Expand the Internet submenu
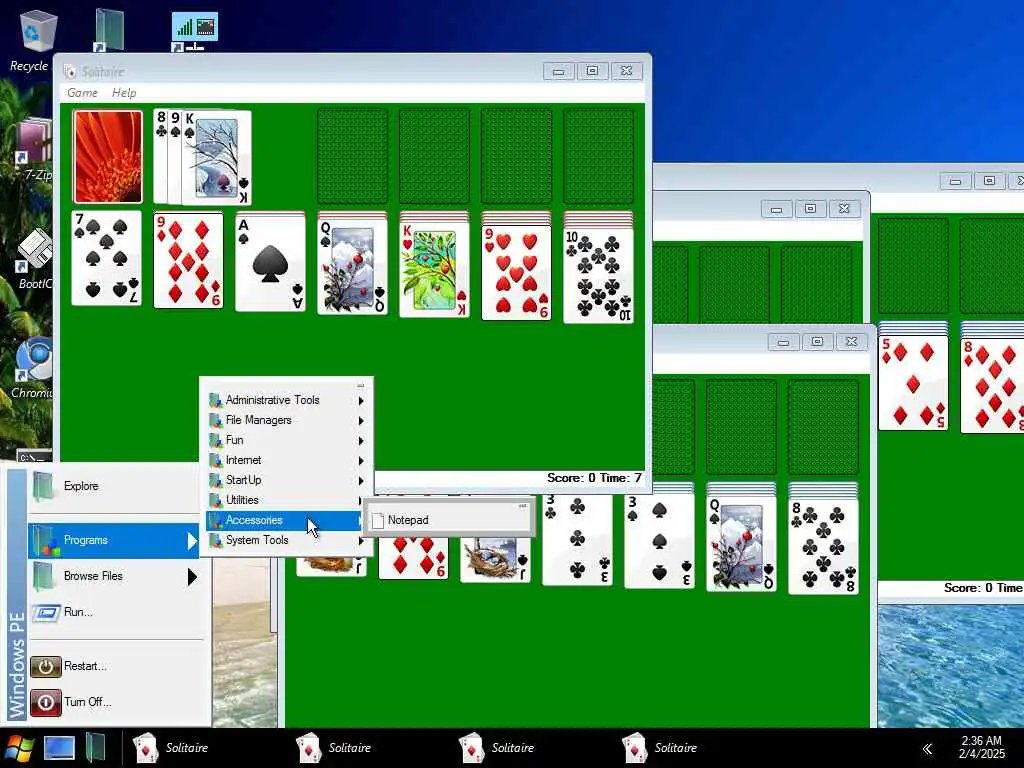The height and width of the screenshot is (768, 1024). point(286,460)
